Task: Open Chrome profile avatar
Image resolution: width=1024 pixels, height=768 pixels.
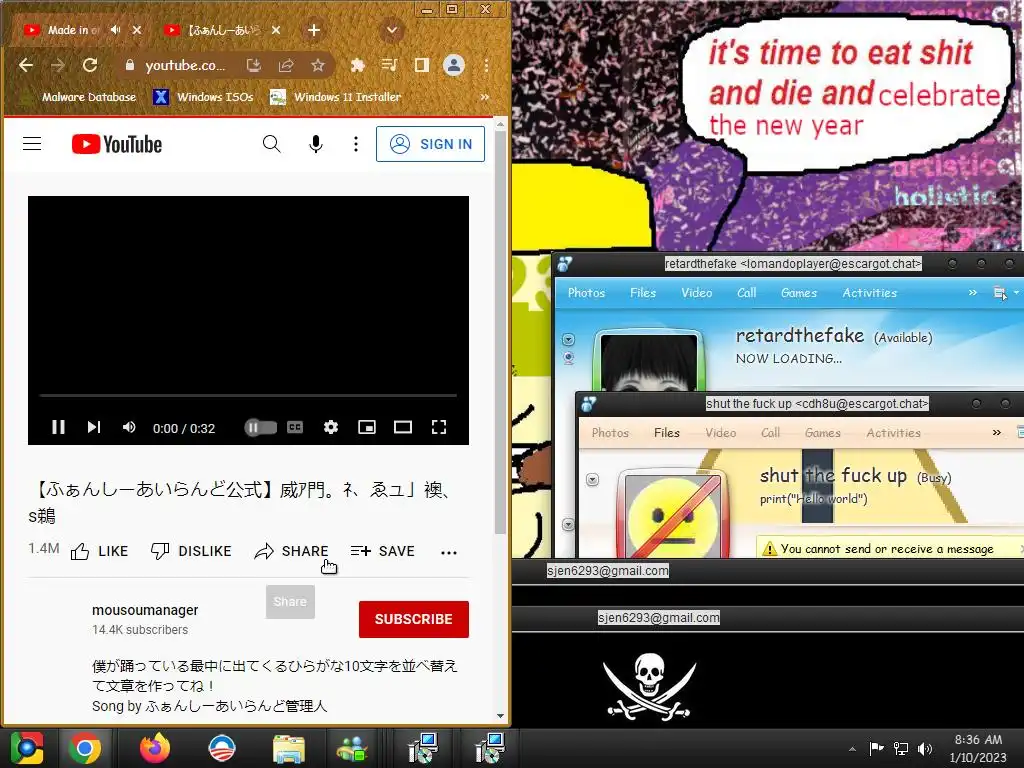Action: pyautogui.click(x=454, y=65)
